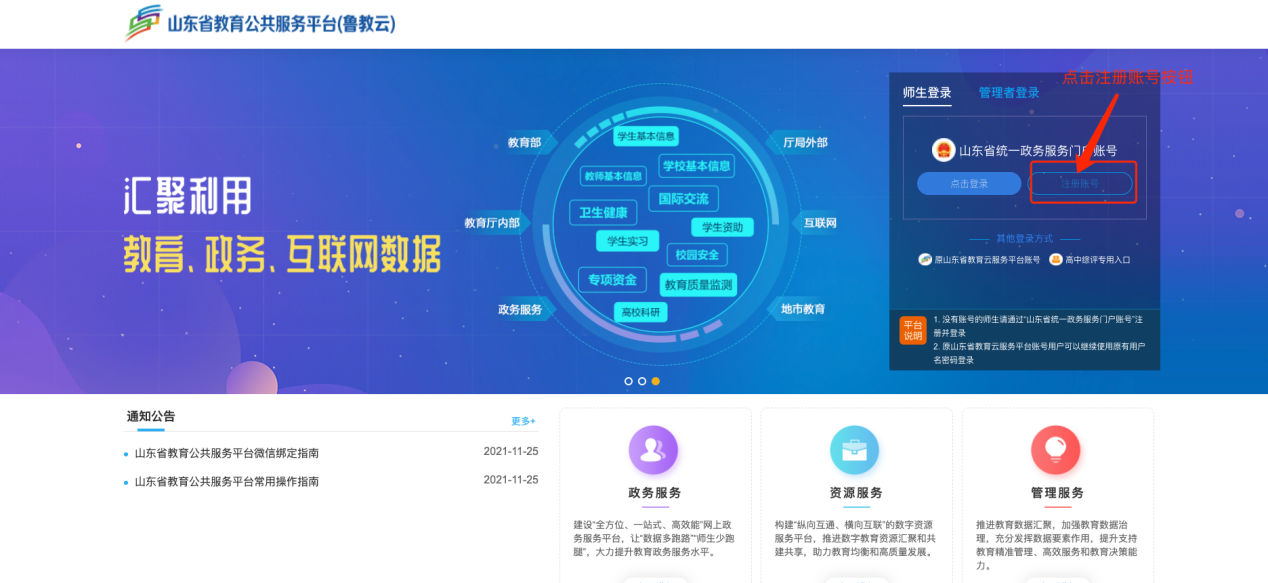Click the 互联网 label in the banner

[820, 223]
